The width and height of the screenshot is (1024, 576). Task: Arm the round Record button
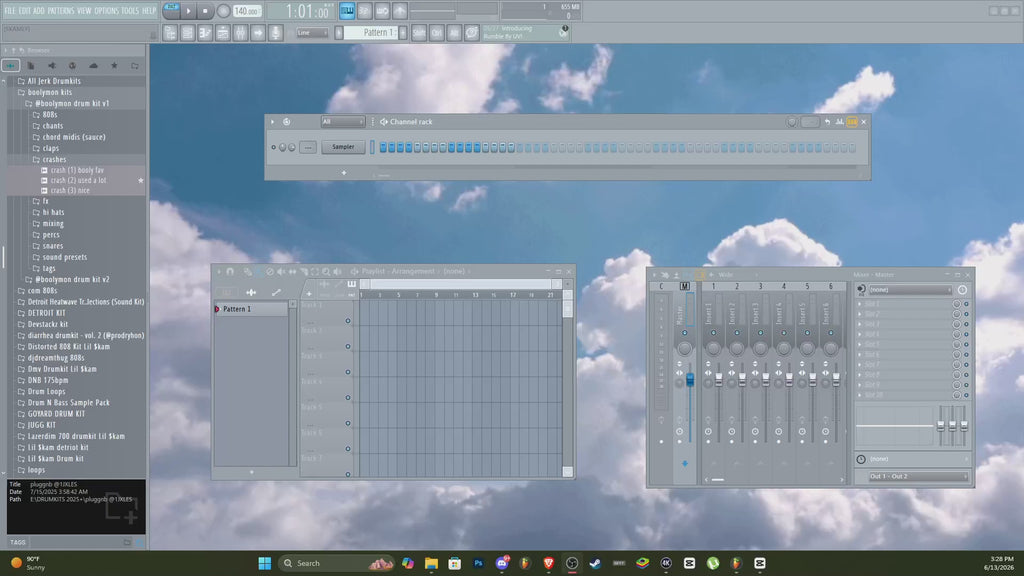click(223, 11)
